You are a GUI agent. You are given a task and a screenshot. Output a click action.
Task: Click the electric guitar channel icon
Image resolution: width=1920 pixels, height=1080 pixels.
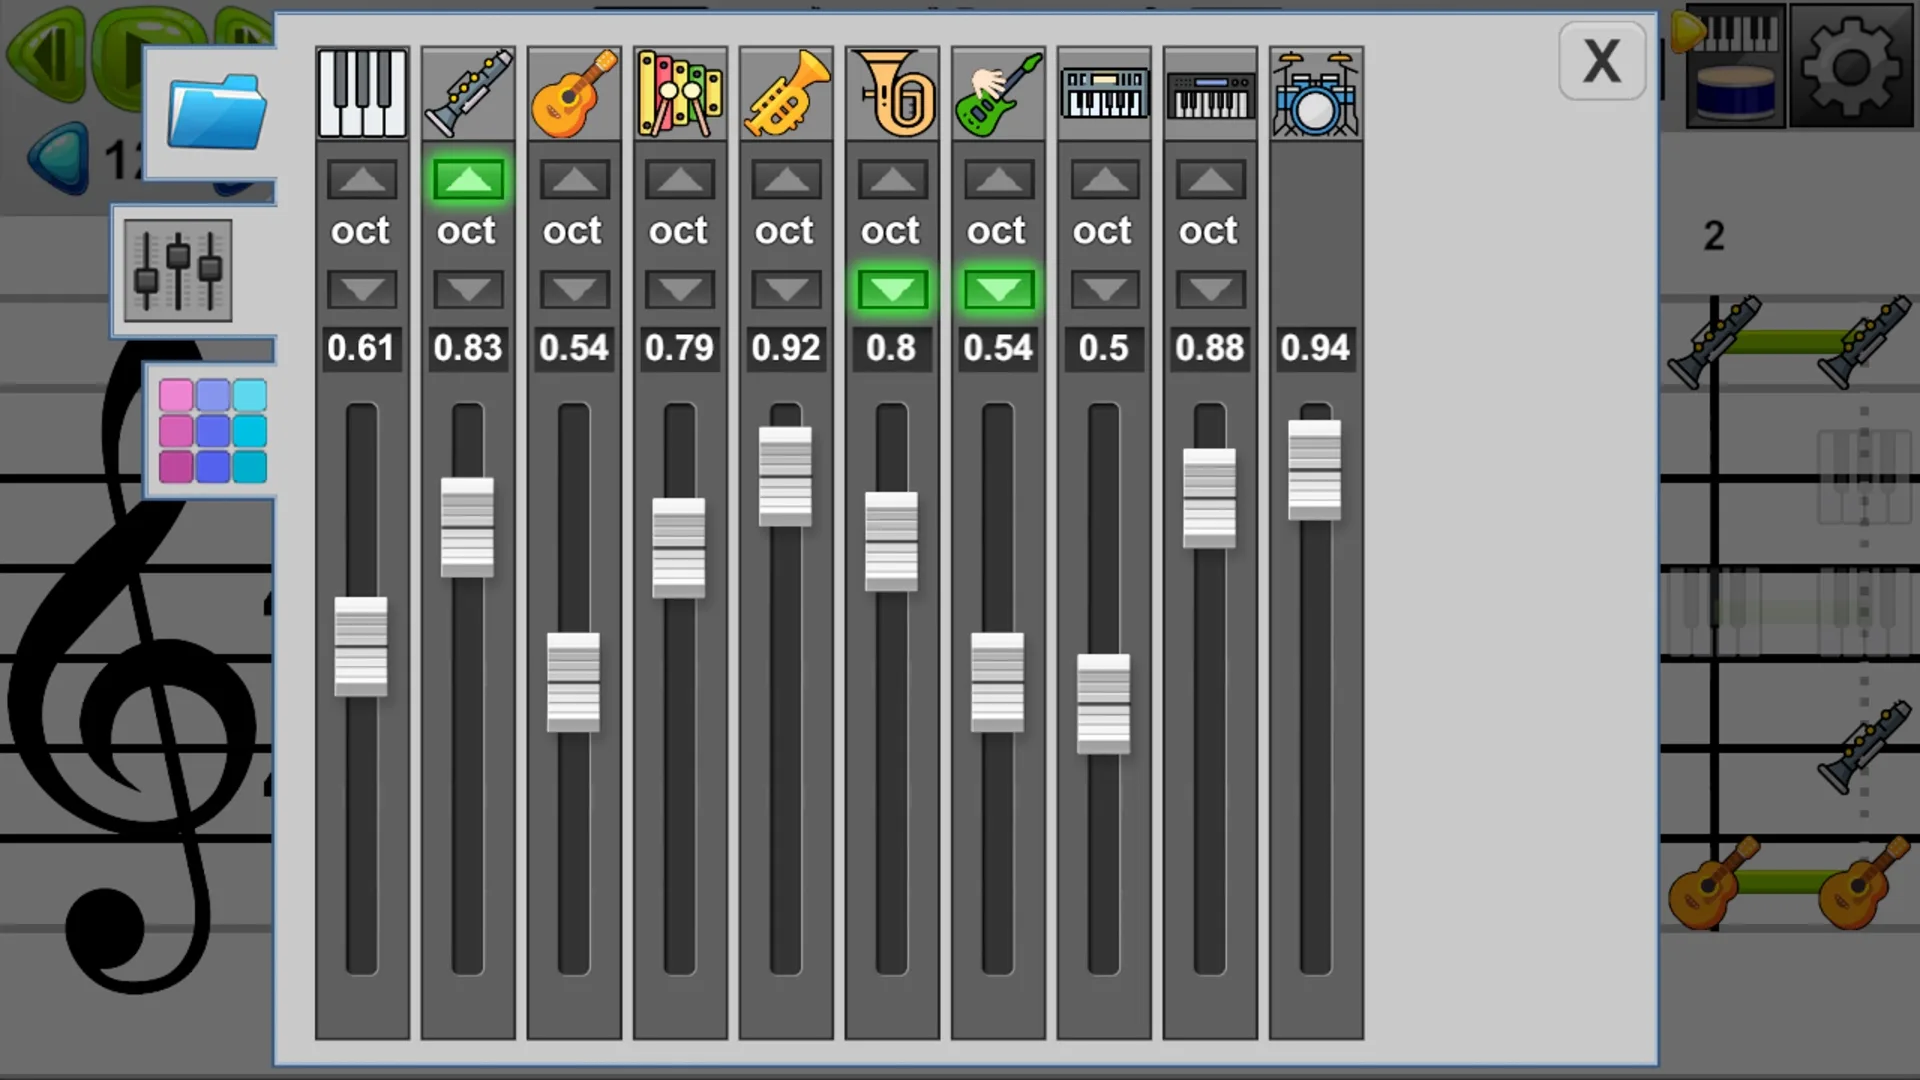point(997,93)
